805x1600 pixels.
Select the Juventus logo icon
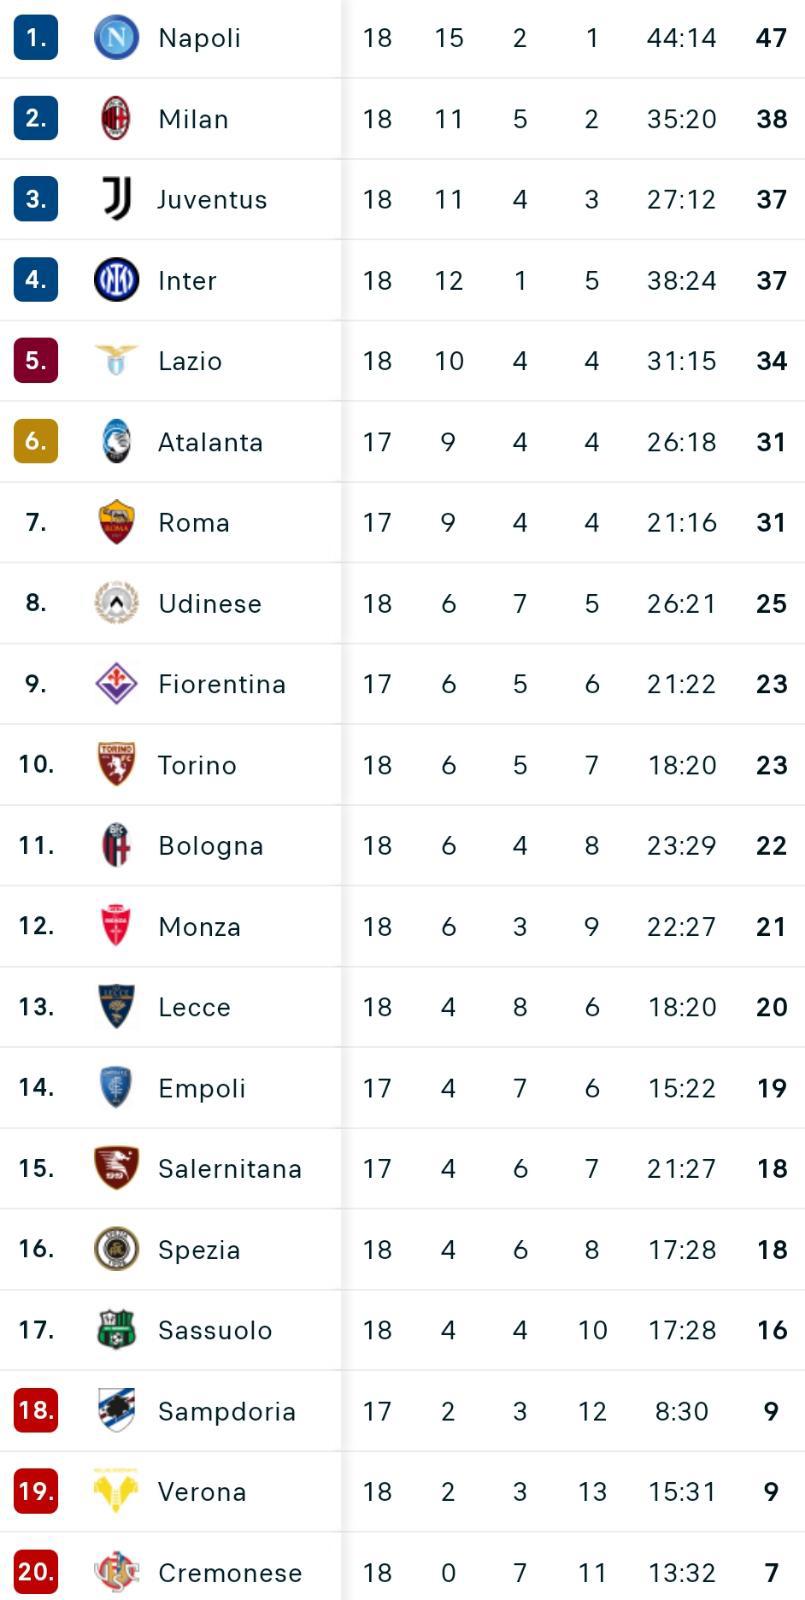pos(116,199)
